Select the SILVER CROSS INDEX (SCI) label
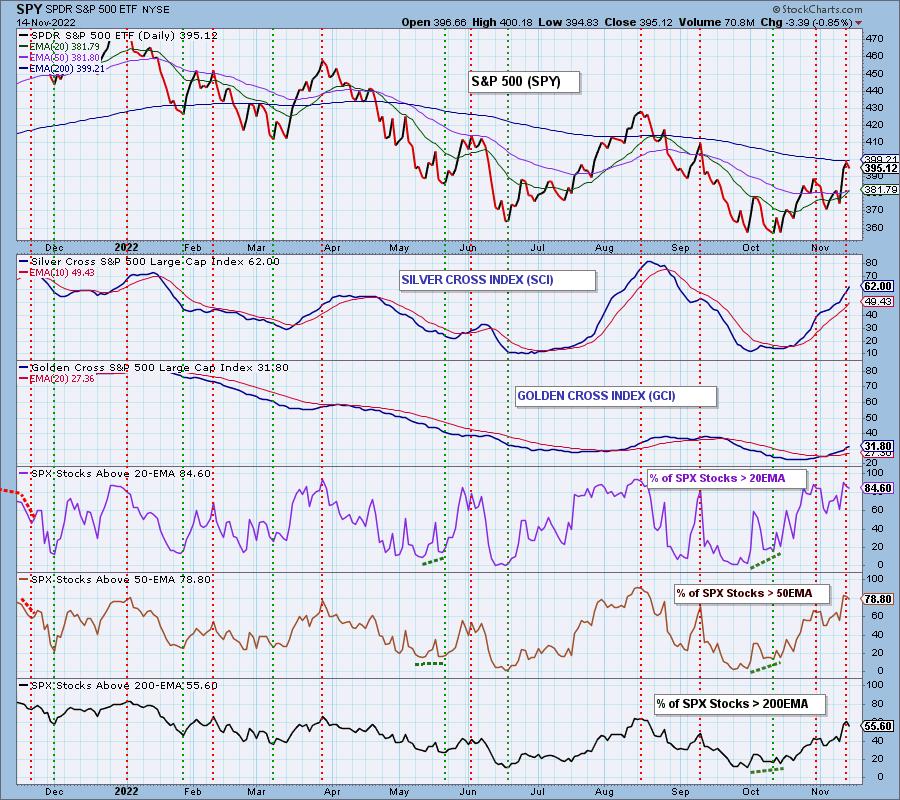This screenshot has height=800, width=900. coord(497,280)
